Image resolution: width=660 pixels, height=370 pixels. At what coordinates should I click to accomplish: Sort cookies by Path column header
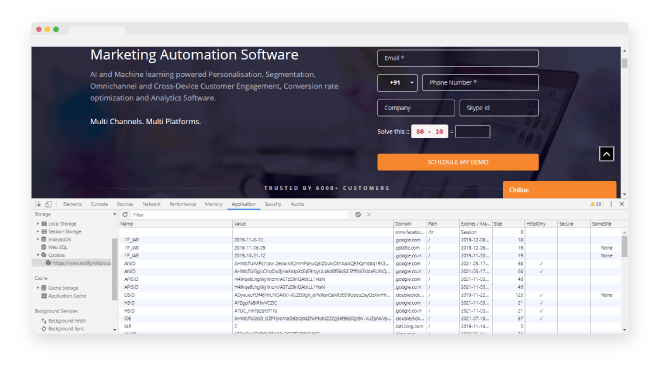coord(443,224)
